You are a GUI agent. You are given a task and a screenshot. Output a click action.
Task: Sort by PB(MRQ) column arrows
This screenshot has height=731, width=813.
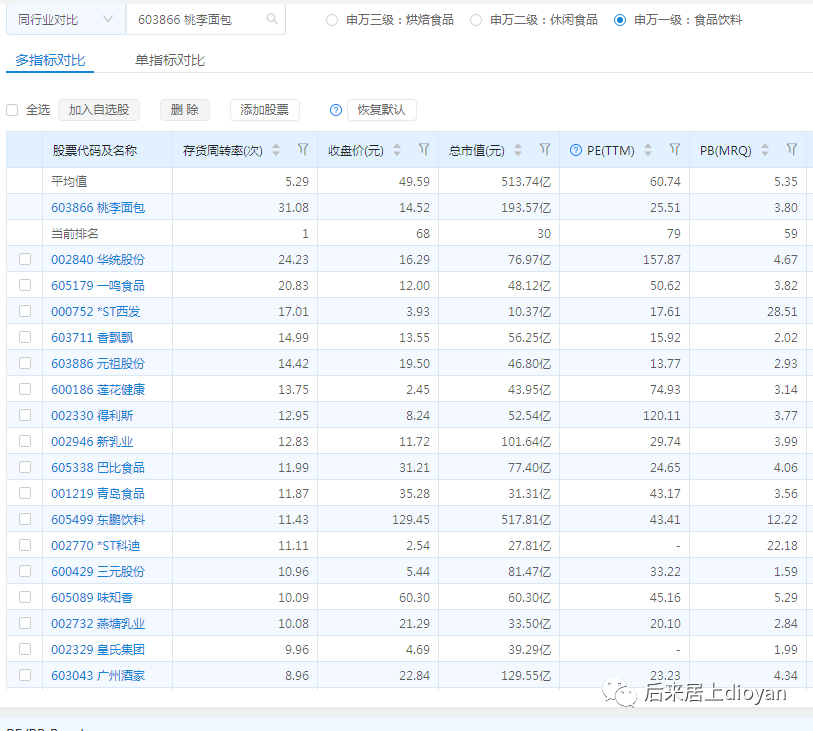765,150
